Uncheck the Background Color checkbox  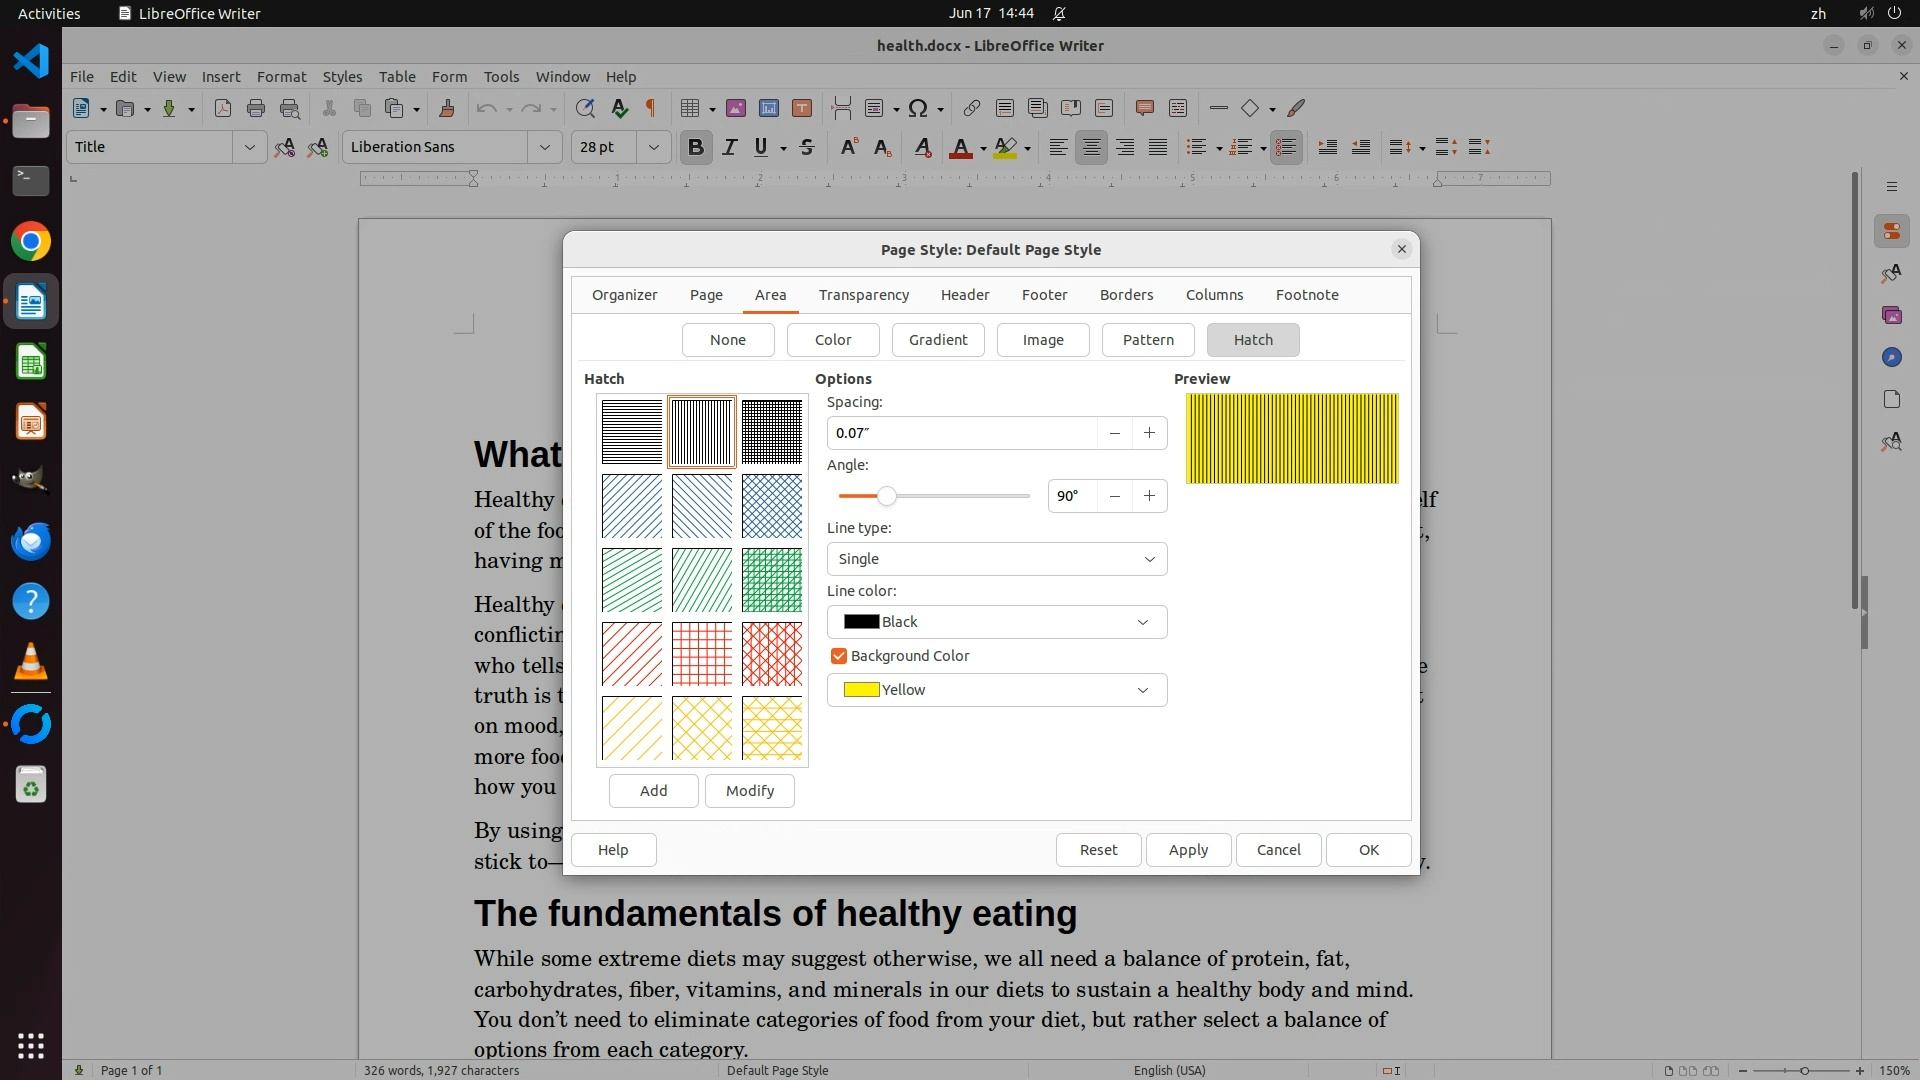click(839, 656)
